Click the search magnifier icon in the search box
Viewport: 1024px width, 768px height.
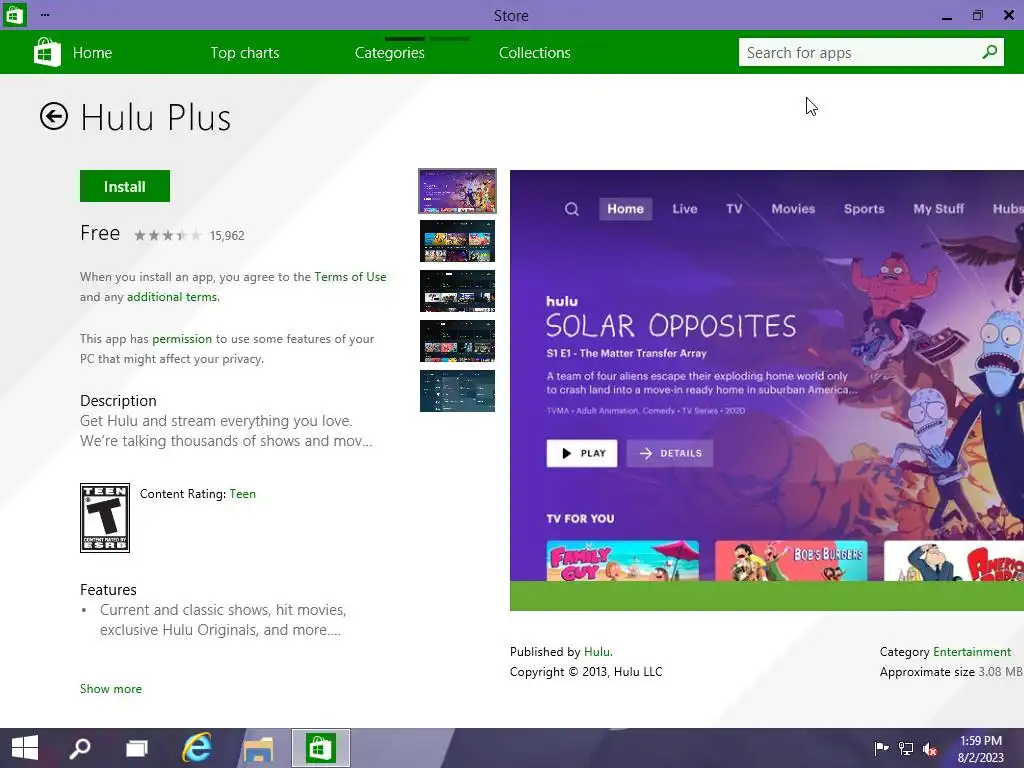989,52
